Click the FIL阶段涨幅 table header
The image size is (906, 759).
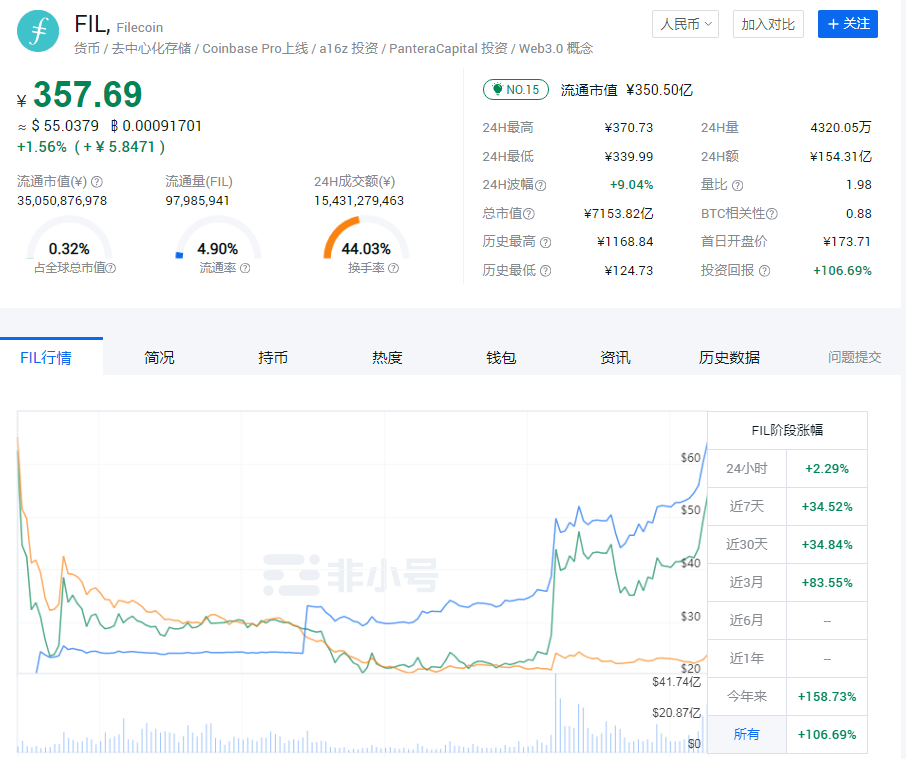tap(788, 430)
